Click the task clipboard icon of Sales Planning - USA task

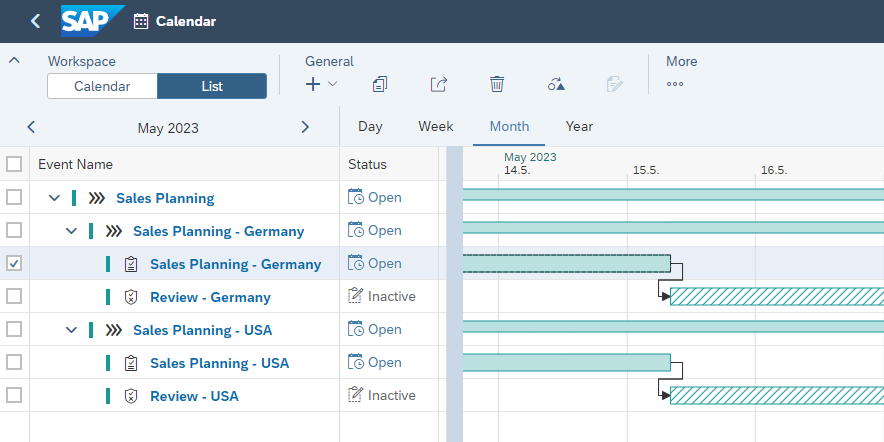point(131,363)
